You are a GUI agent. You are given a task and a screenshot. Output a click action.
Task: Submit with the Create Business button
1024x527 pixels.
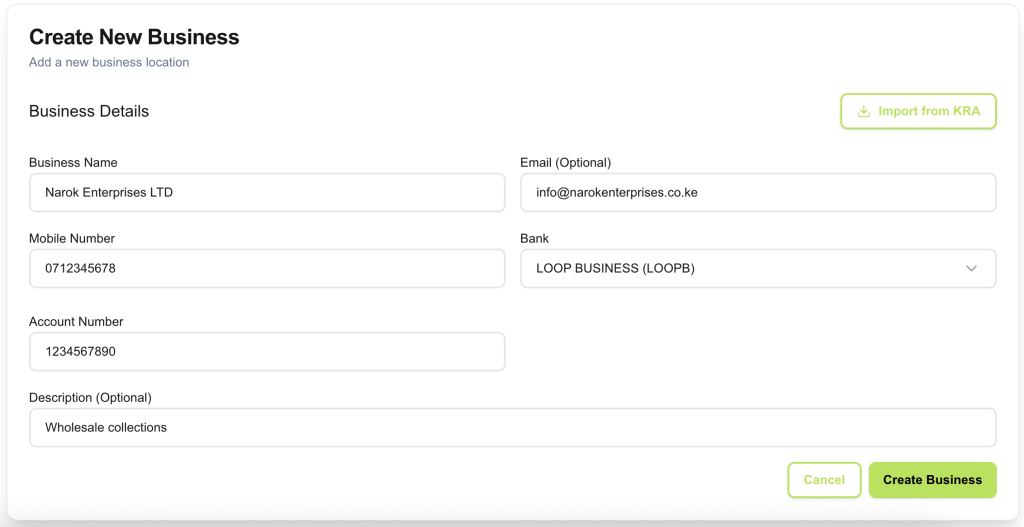933,480
